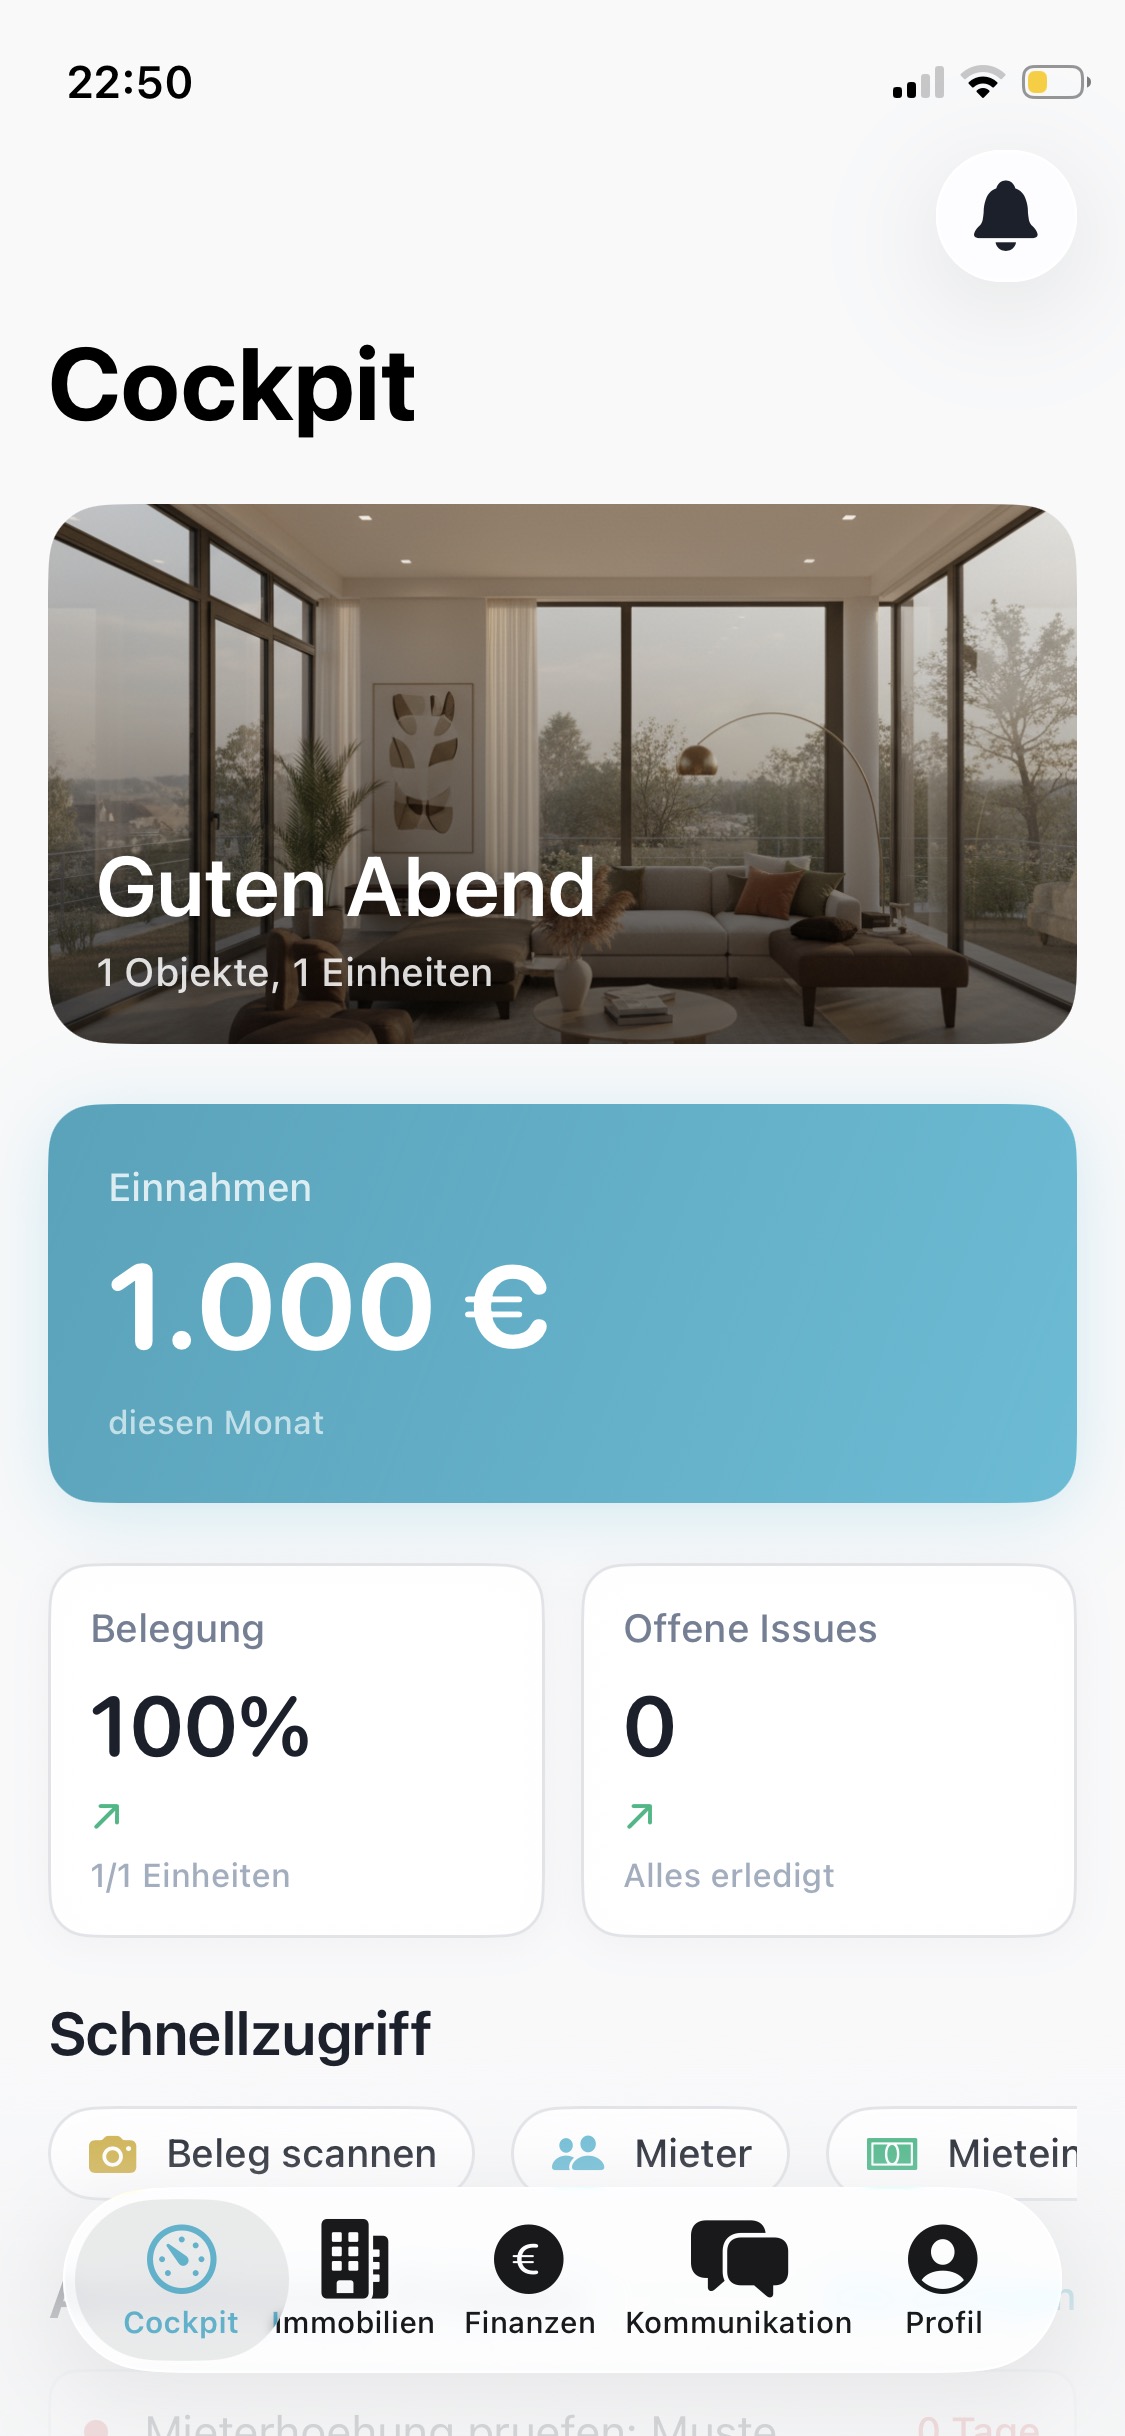1125x2436 pixels.
Task: Tap the notification bell icon
Action: (x=1005, y=216)
